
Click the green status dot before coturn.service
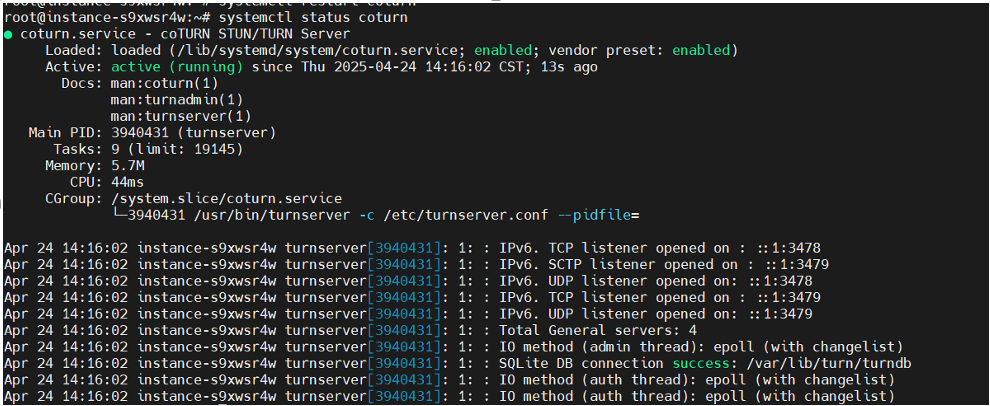coord(8,34)
